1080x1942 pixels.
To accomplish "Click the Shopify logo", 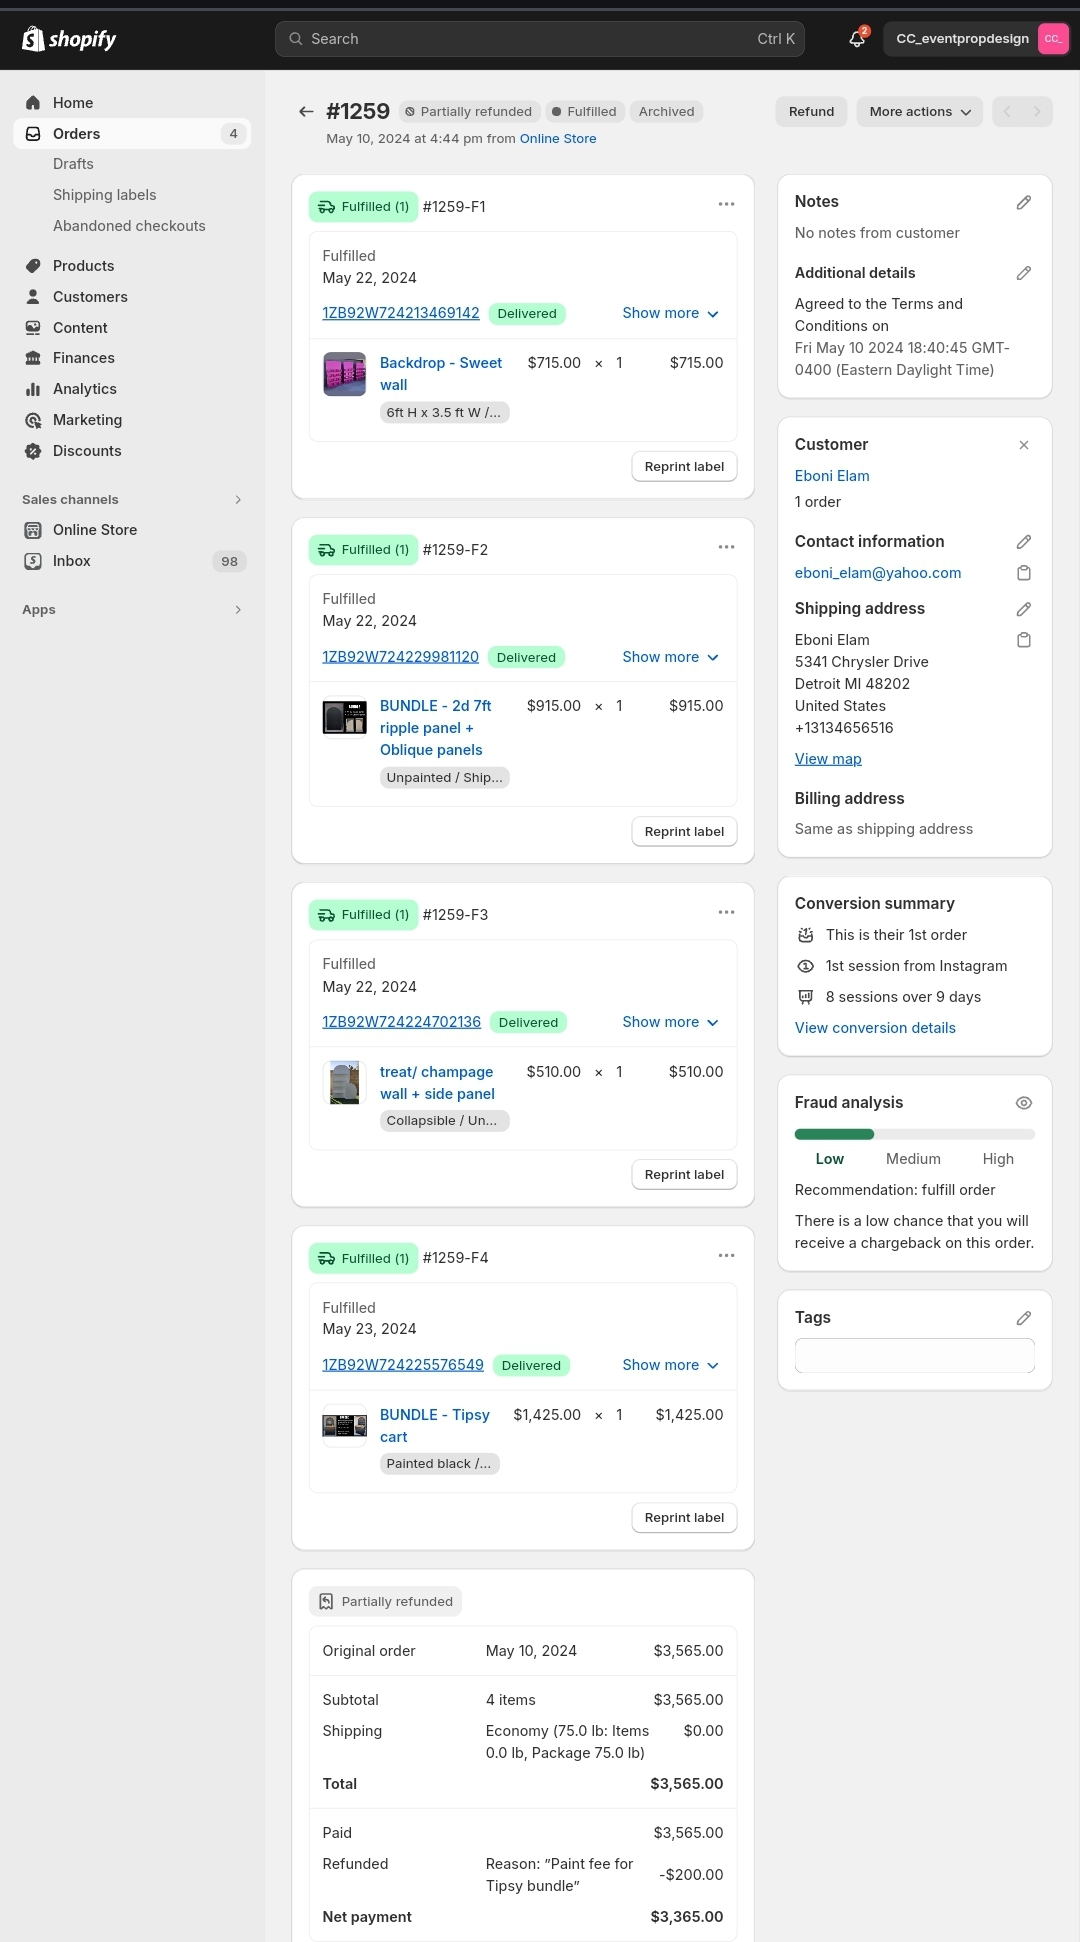I will pos(69,39).
